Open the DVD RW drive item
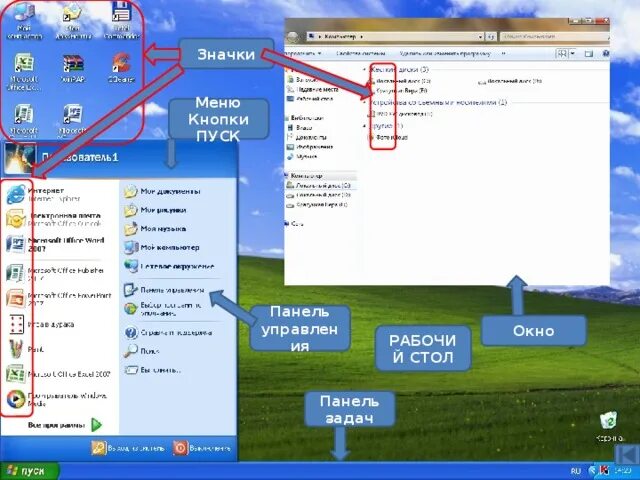 (x=400, y=114)
